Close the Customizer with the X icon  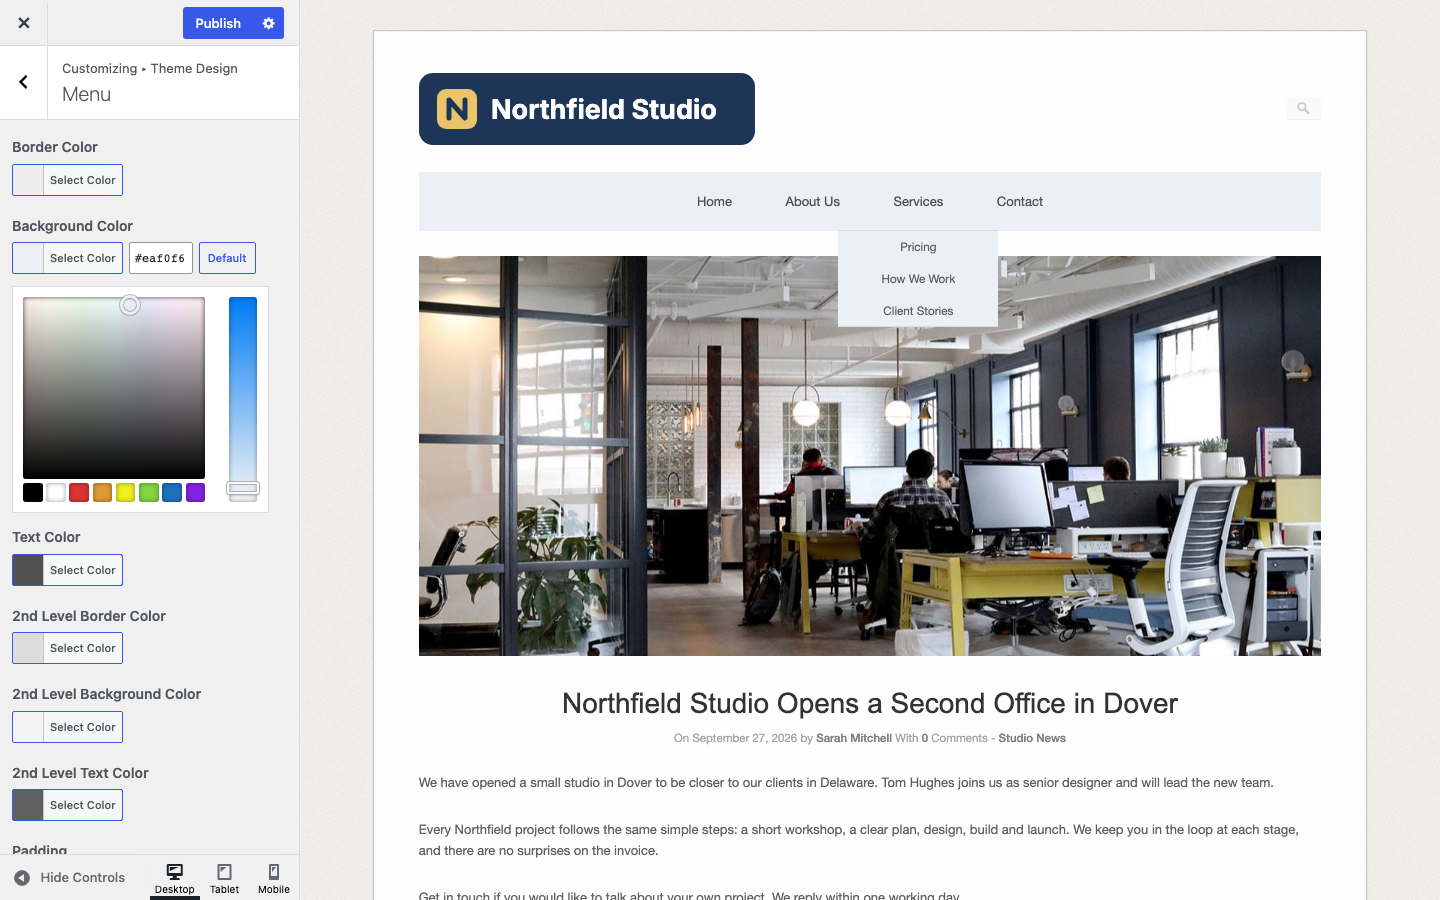pyautogui.click(x=24, y=23)
